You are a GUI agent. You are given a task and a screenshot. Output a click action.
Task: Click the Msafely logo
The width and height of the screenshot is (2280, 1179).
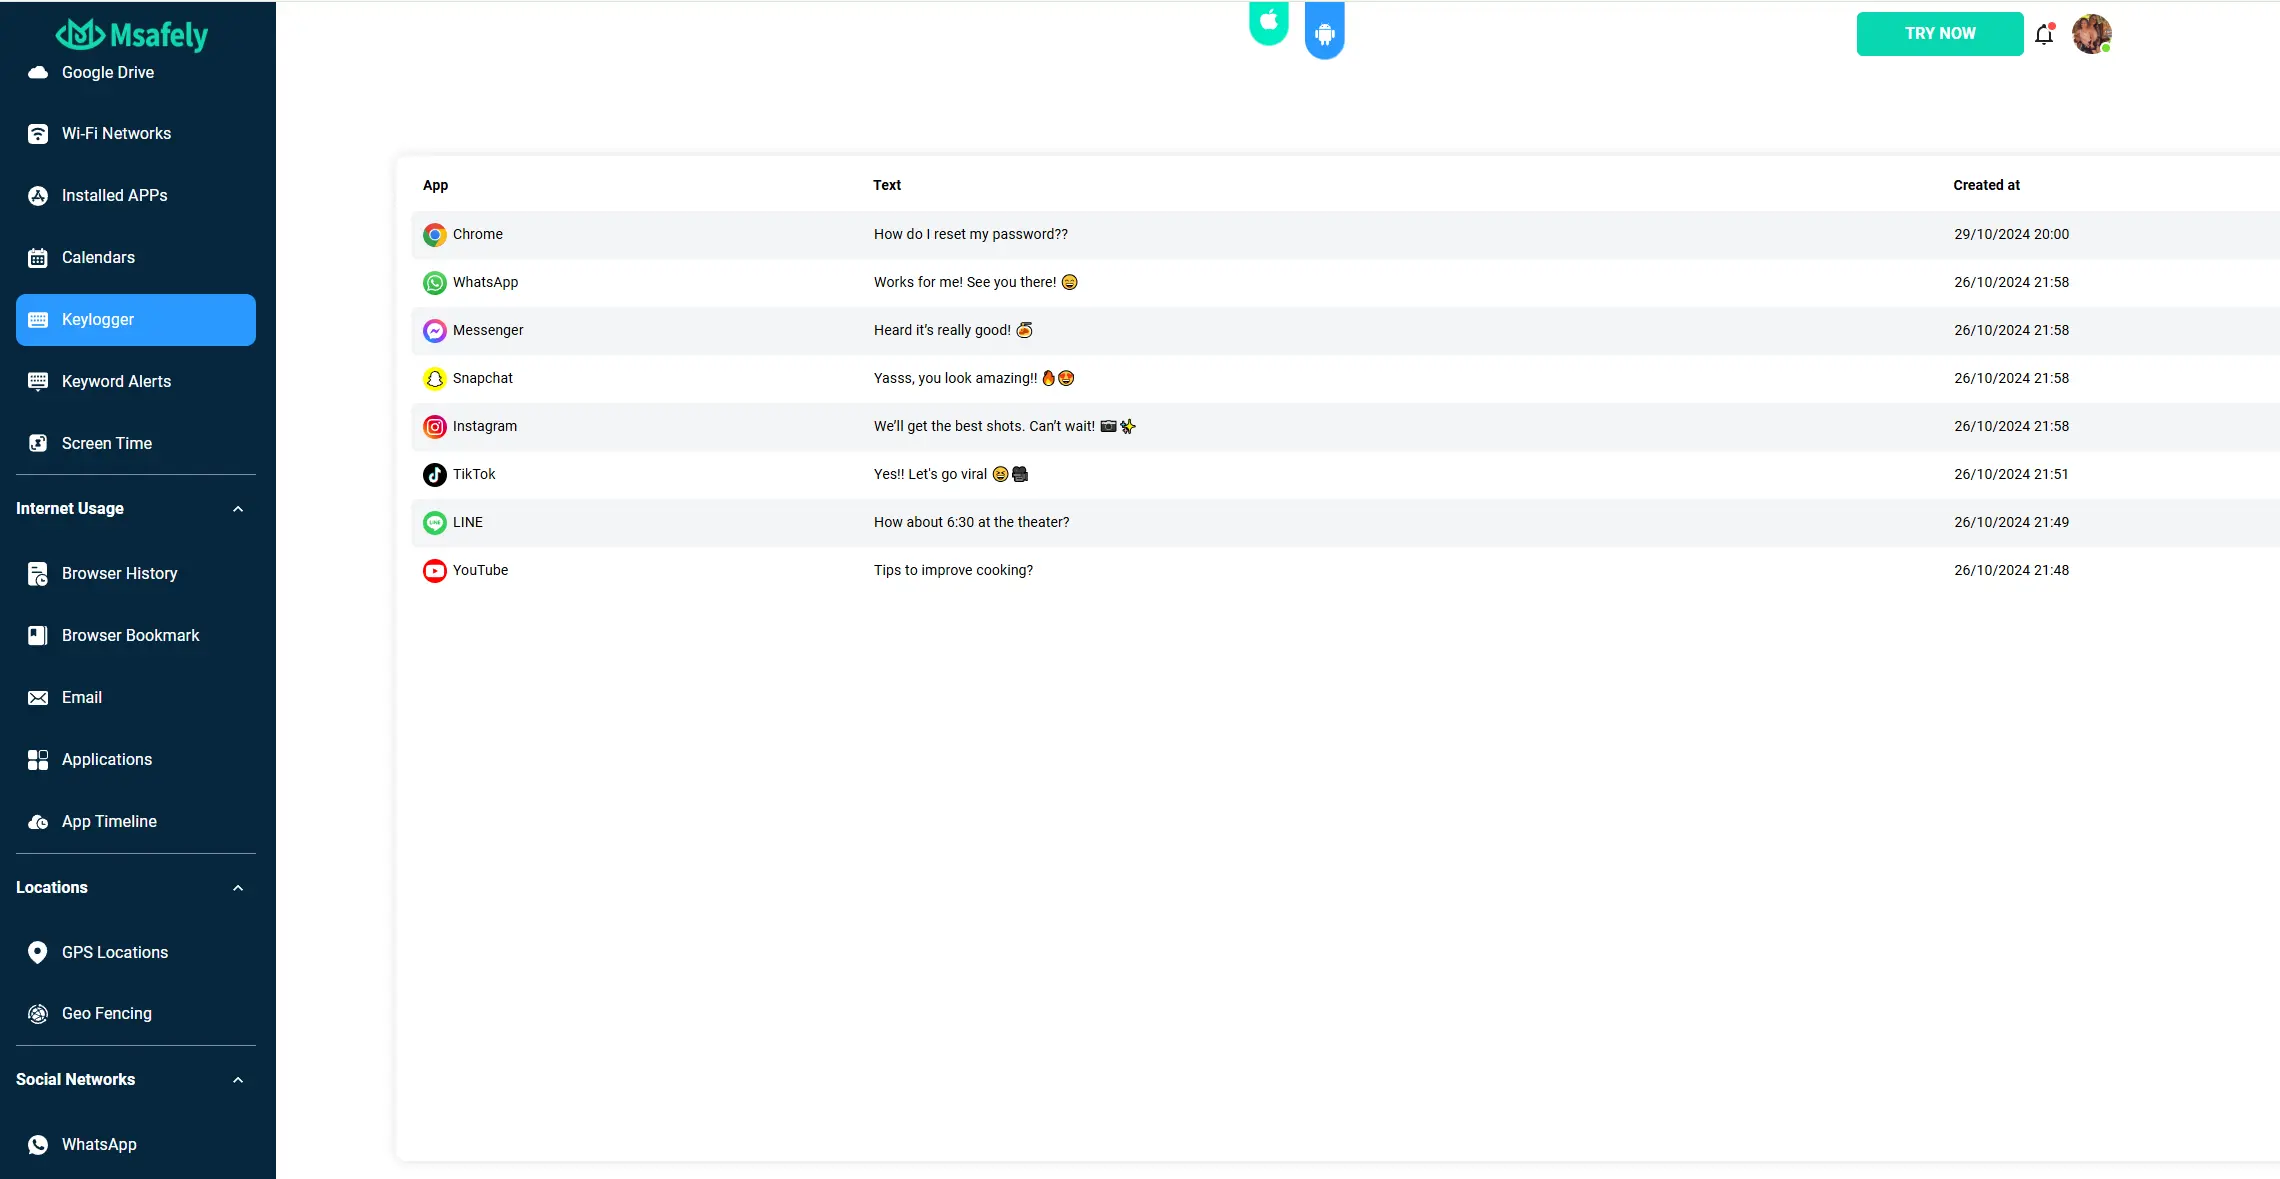point(132,35)
